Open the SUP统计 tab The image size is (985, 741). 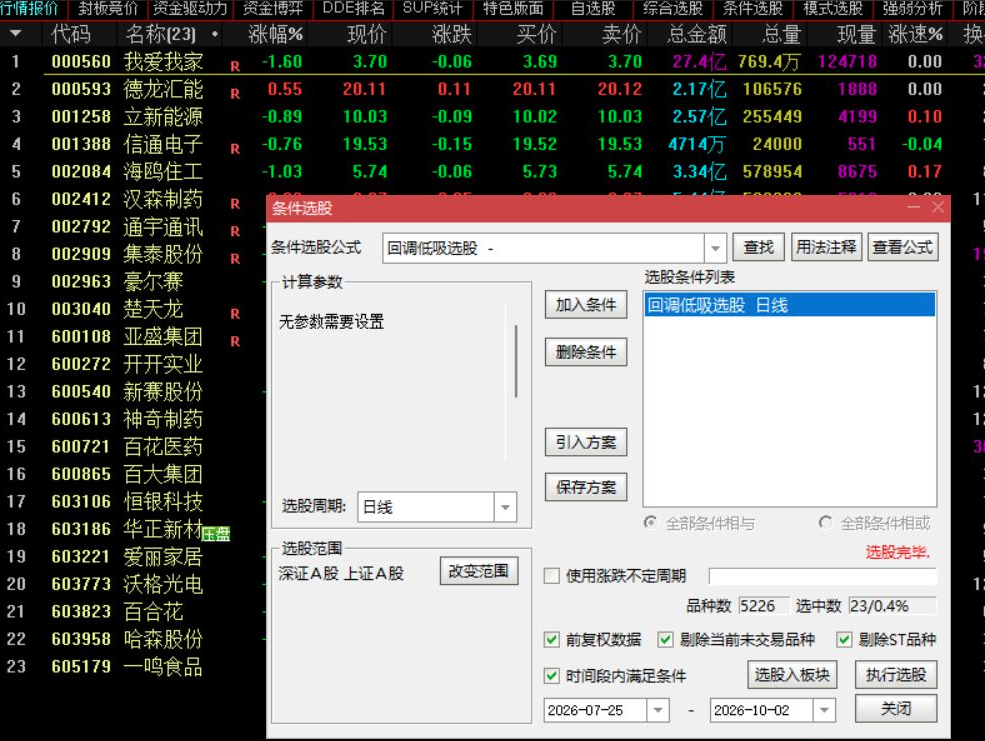pos(432,9)
